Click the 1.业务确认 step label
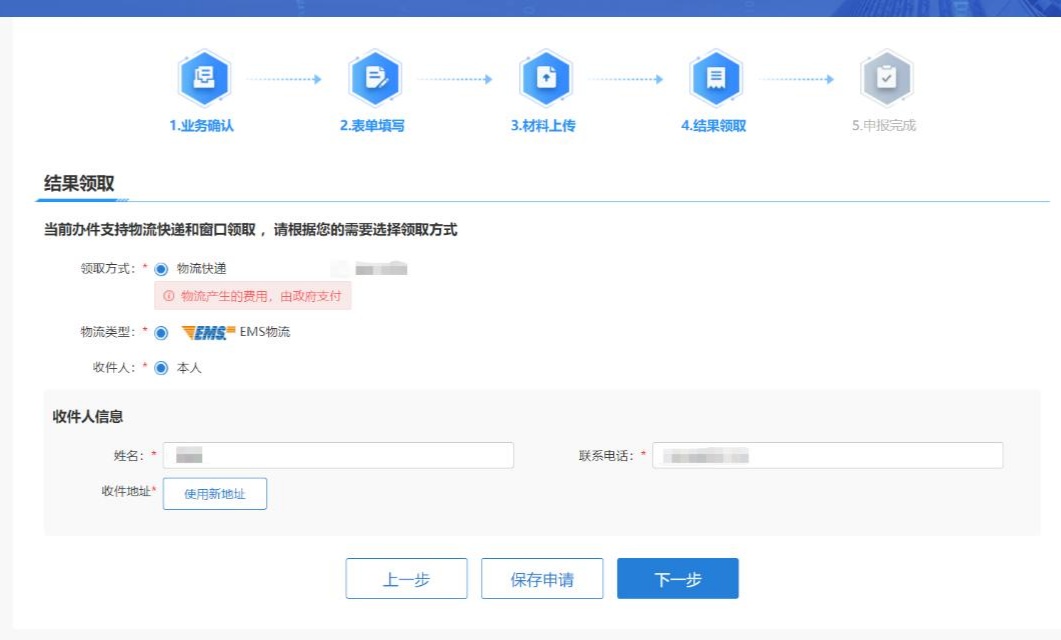Image resolution: width=1061 pixels, height=640 pixels. (x=201, y=126)
